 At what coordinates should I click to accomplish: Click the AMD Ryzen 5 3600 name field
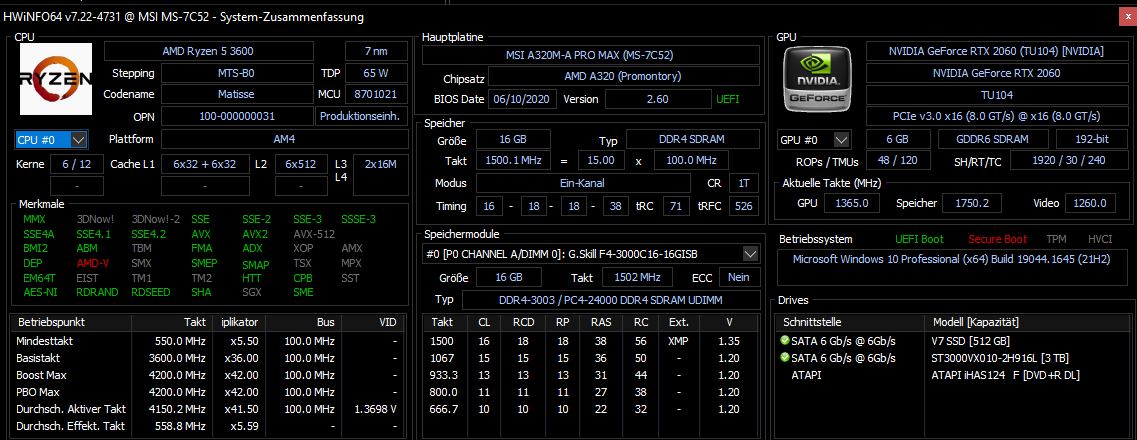[x=209, y=51]
